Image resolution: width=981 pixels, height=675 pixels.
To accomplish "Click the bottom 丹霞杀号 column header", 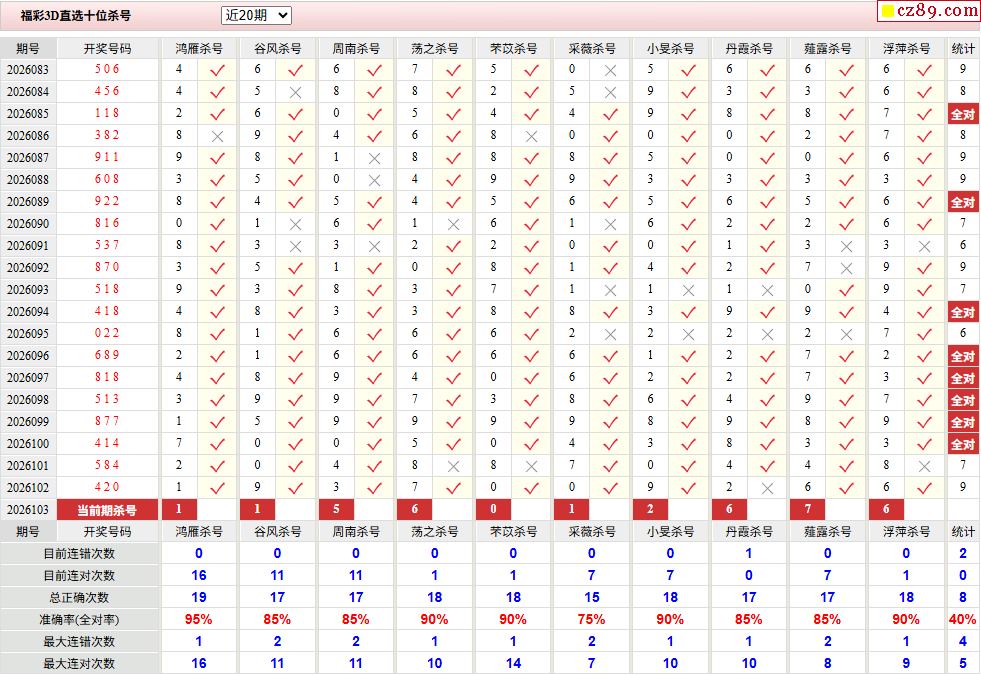I will 750,532.
